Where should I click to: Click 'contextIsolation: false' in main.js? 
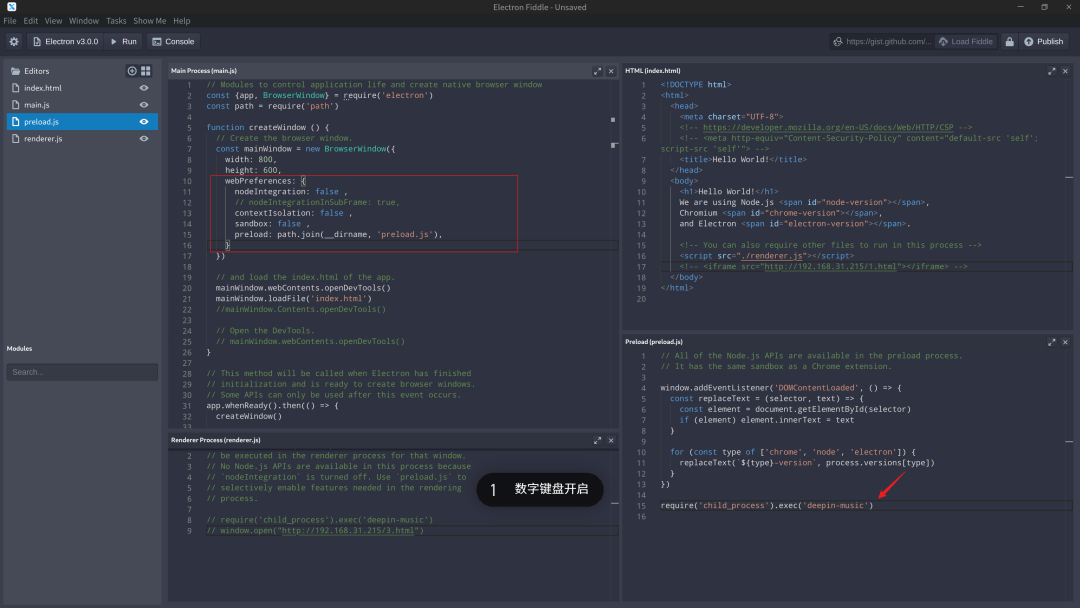289,213
